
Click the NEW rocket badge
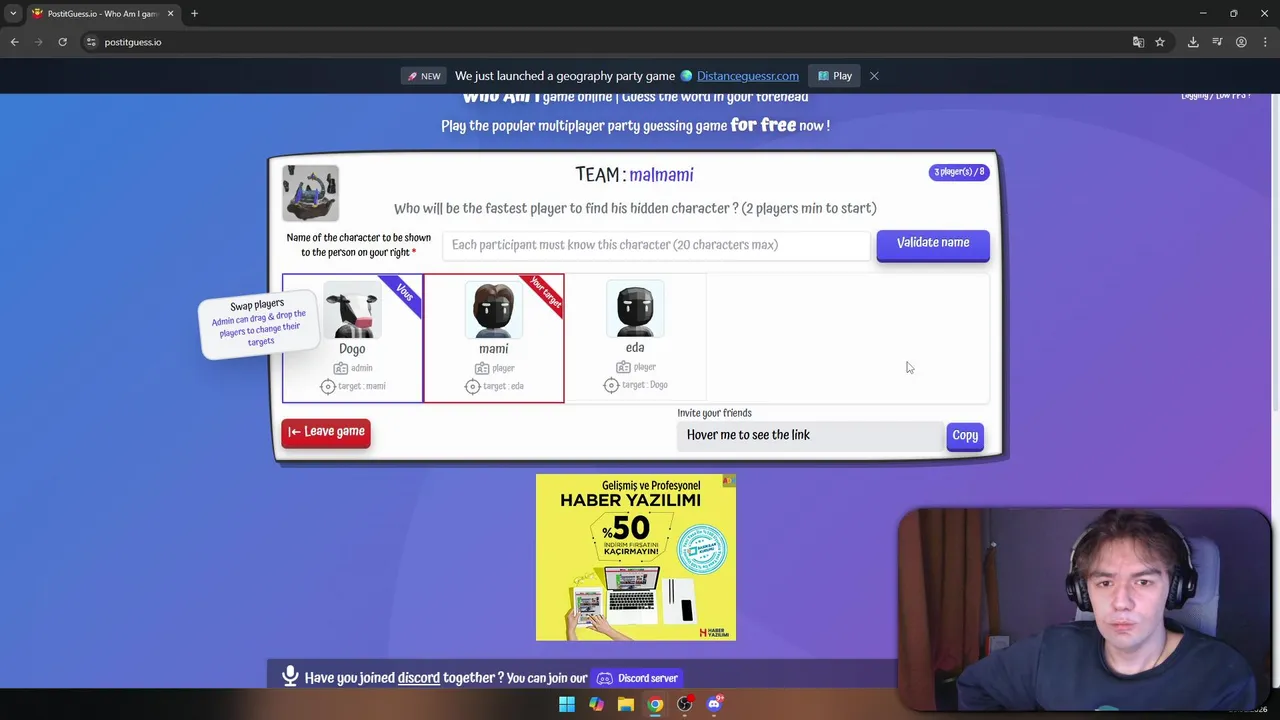(x=424, y=76)
